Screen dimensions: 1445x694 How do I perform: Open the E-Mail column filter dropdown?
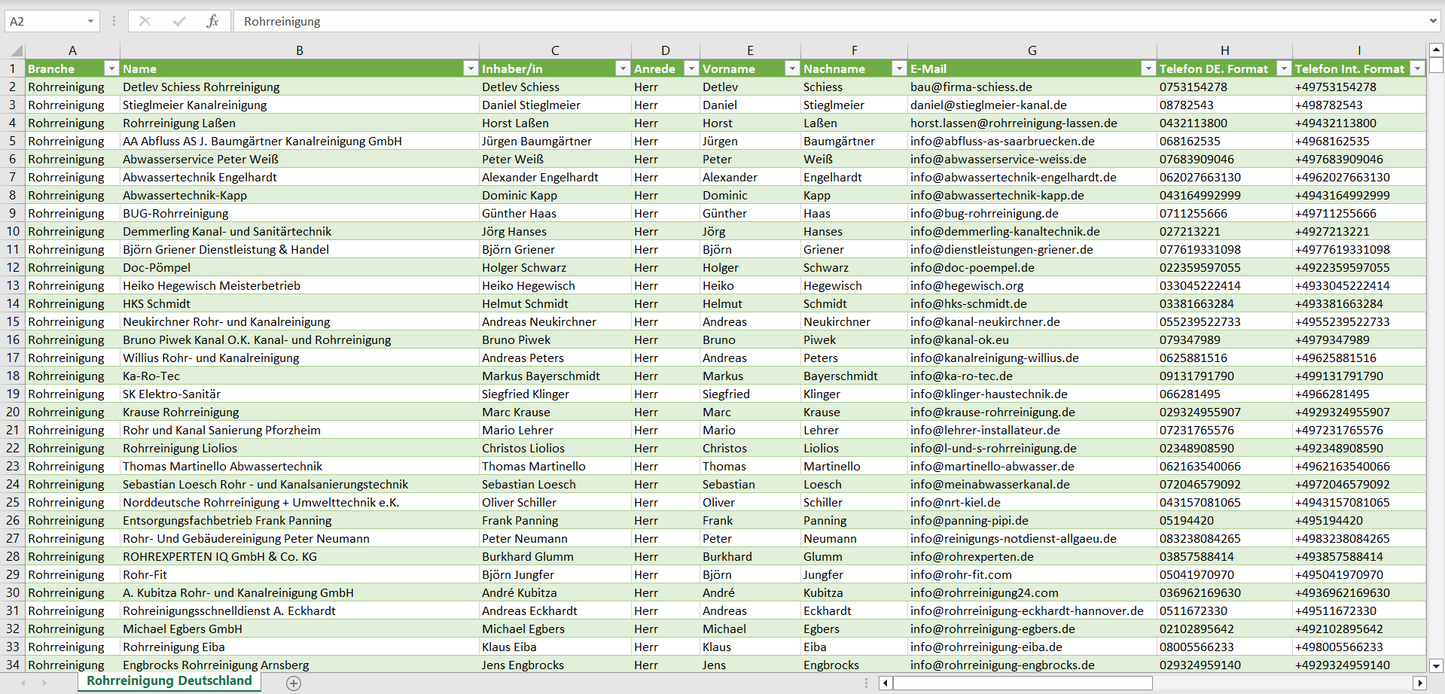(1146, 69)
